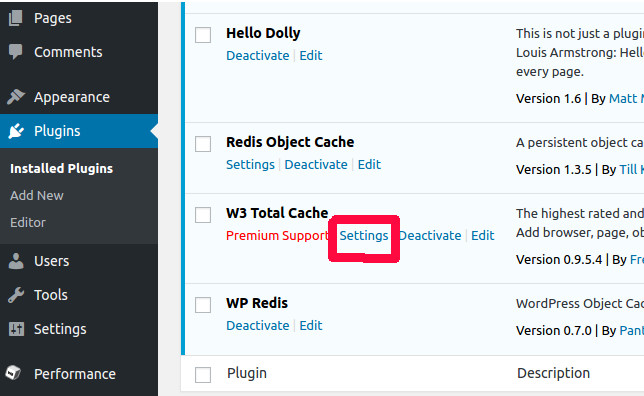Click the Users person icon
Viewport: 644px width, 396px height.
click(16, 261)
